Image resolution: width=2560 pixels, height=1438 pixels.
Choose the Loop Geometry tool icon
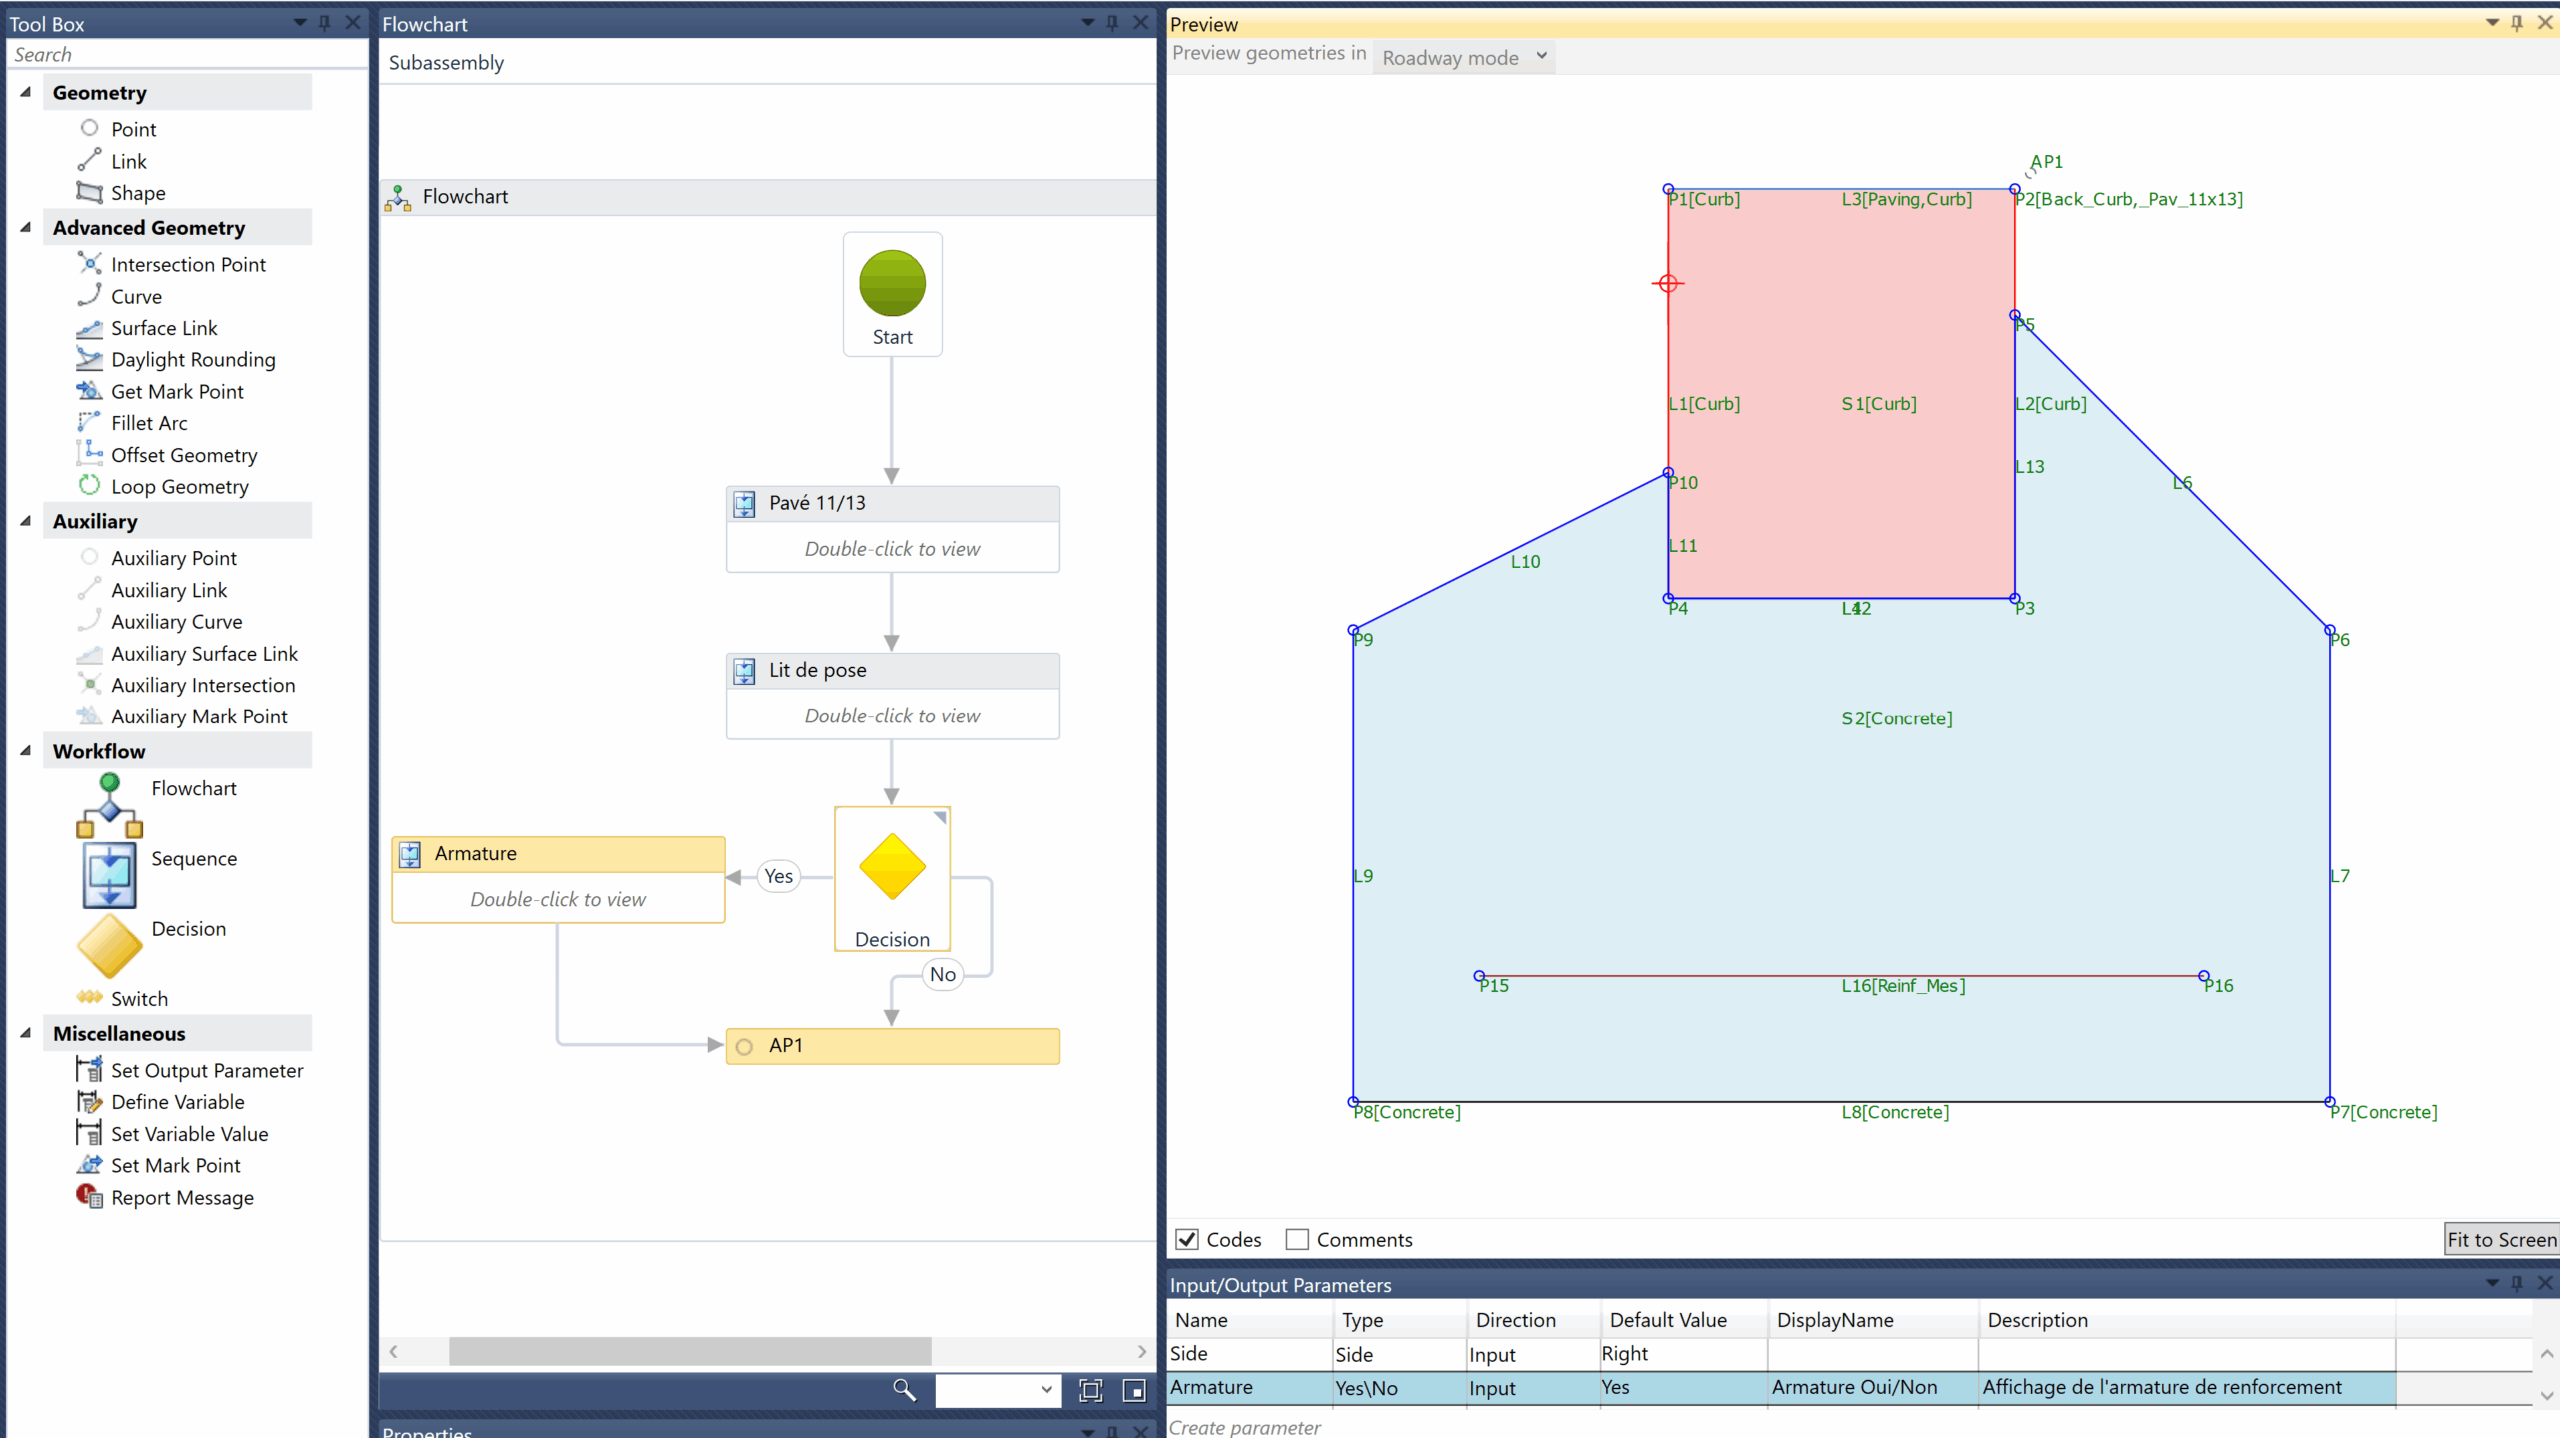[90, 486]
